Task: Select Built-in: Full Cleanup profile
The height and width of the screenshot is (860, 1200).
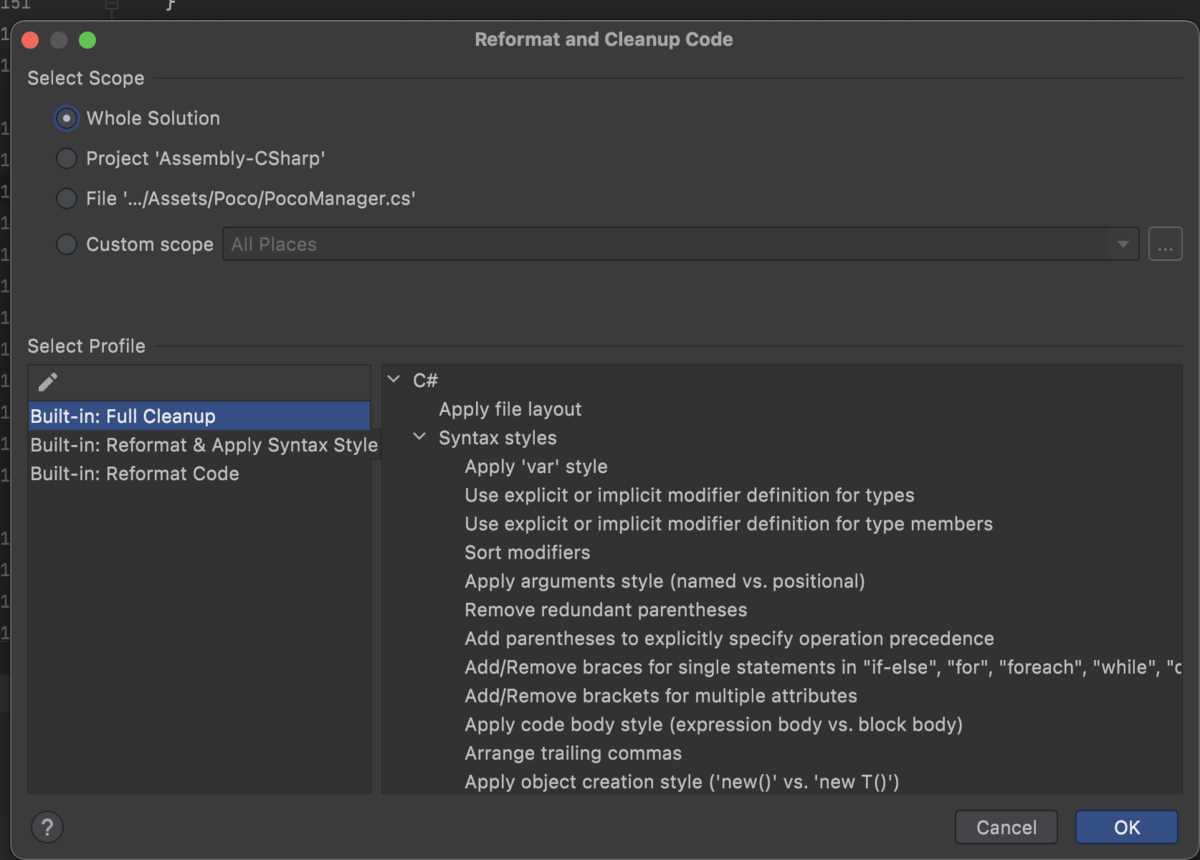Action: click(x=123, y=416)
